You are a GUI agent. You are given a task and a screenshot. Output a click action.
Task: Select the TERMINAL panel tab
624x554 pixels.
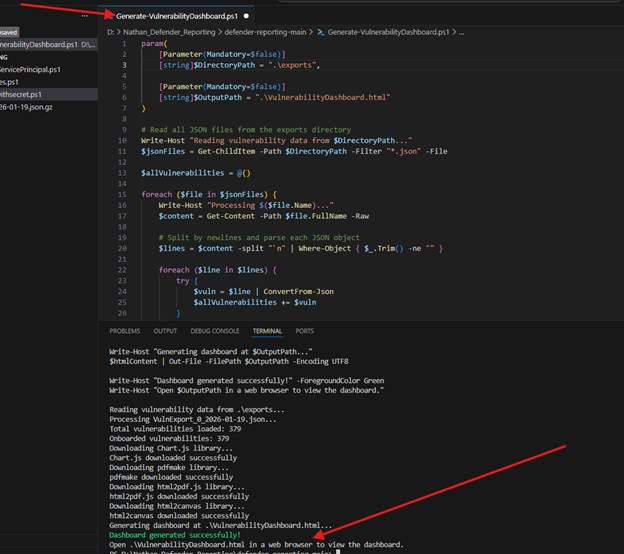coord(267,331)
